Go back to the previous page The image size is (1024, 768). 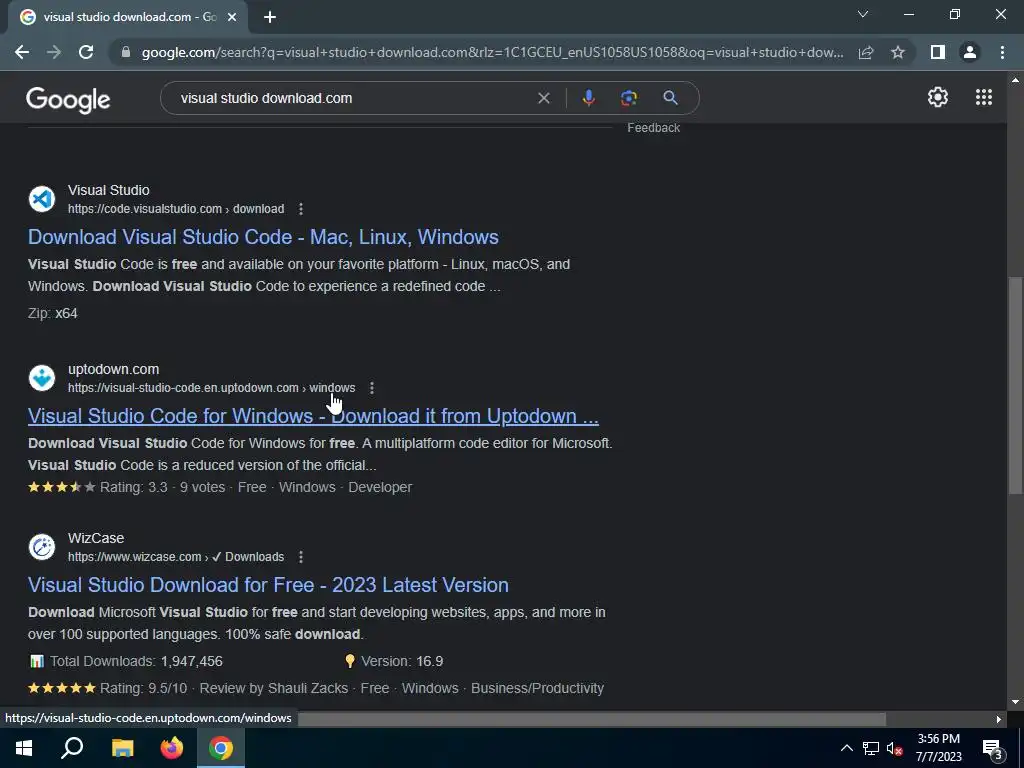click(22, 52)
